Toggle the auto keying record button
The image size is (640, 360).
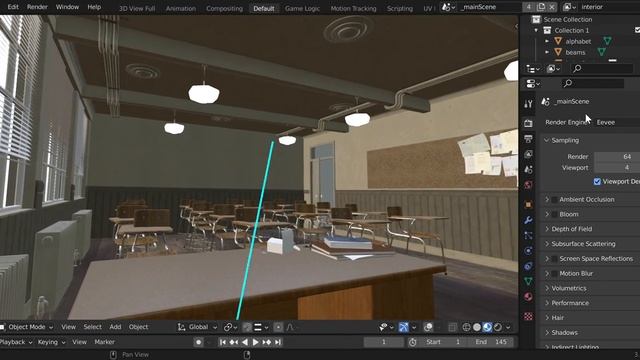(x=198, y=342)
